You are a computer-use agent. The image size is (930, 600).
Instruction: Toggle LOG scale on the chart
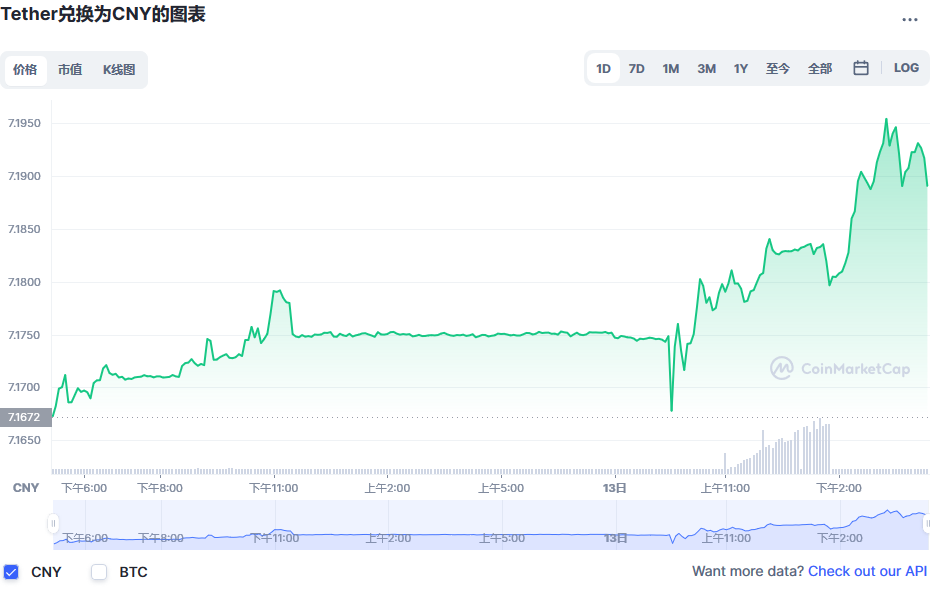(x=906, y=68)
